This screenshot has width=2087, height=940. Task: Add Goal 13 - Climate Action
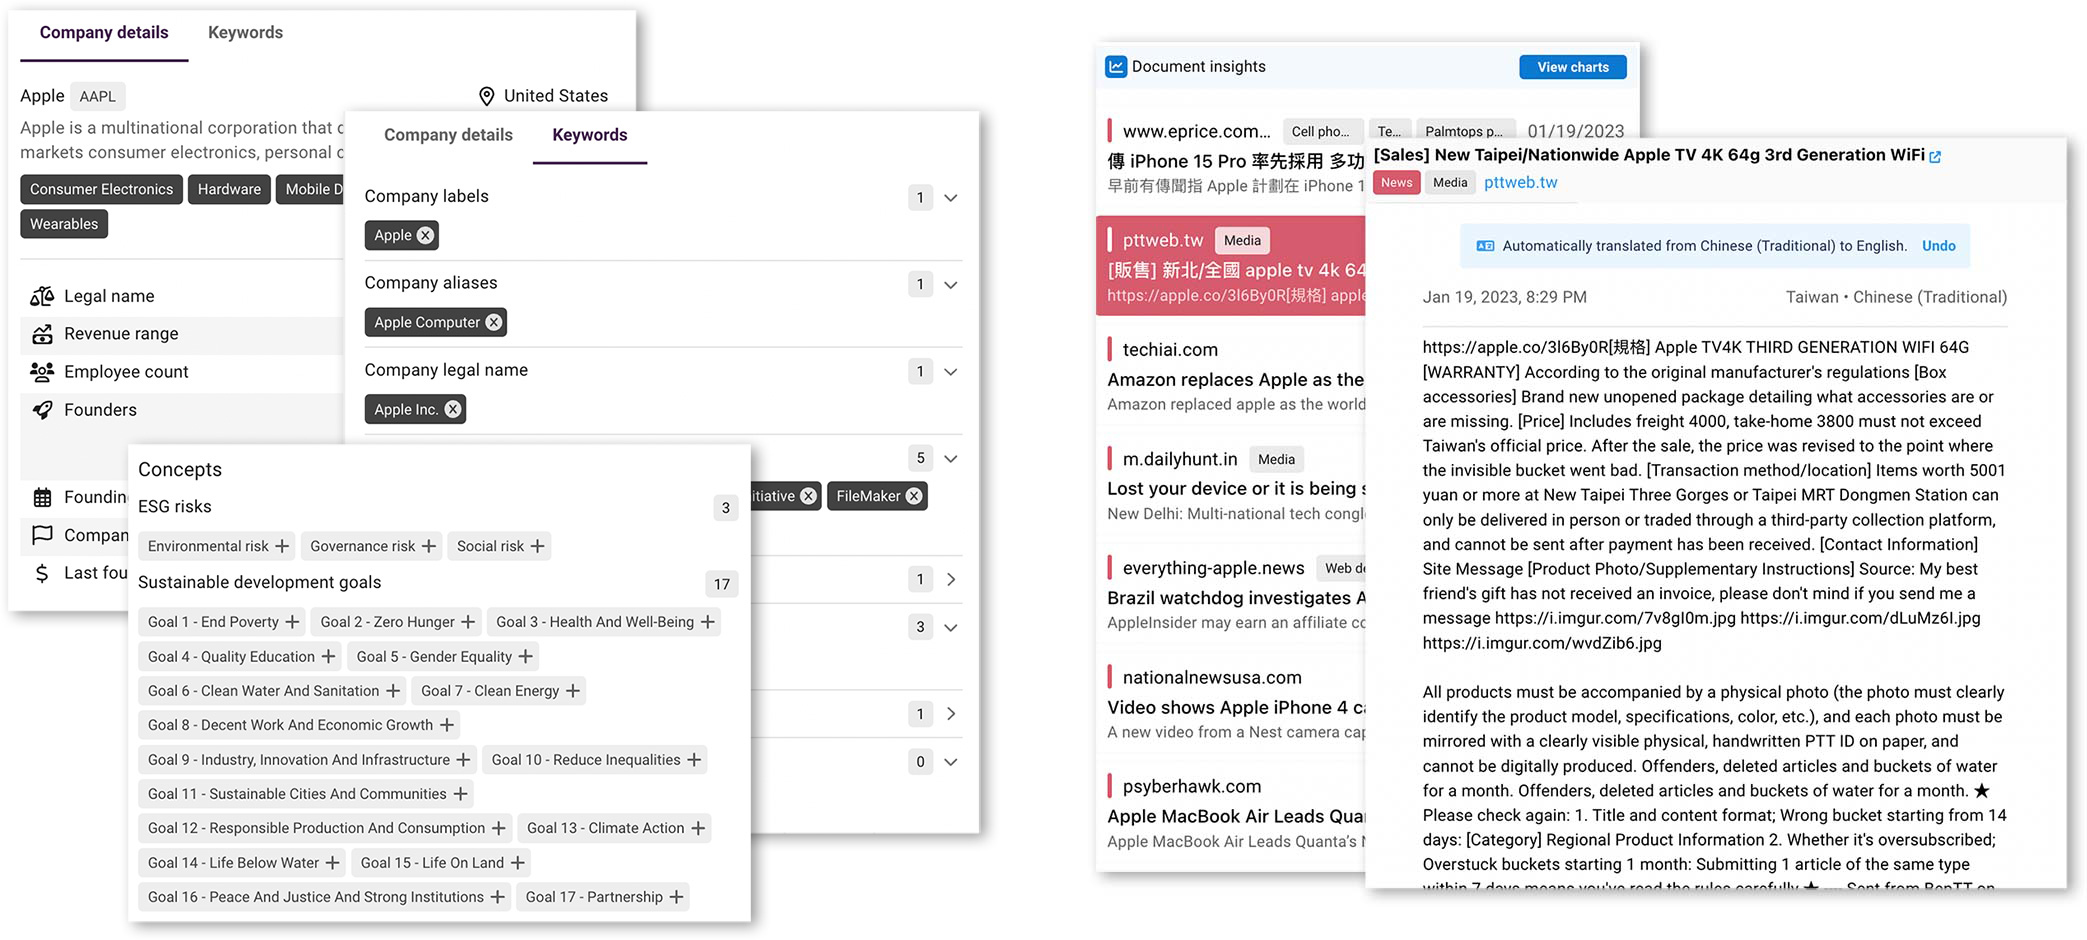[x=698, y=828]
